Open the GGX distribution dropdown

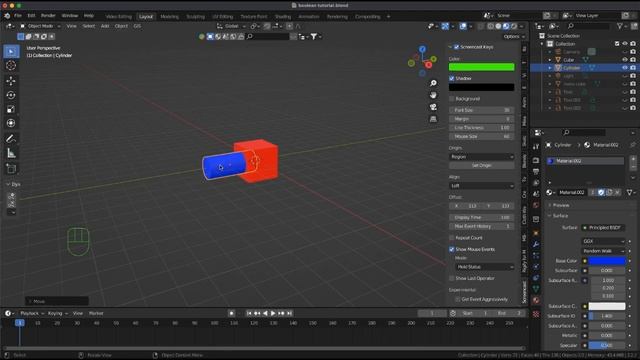tap(603, 241)
